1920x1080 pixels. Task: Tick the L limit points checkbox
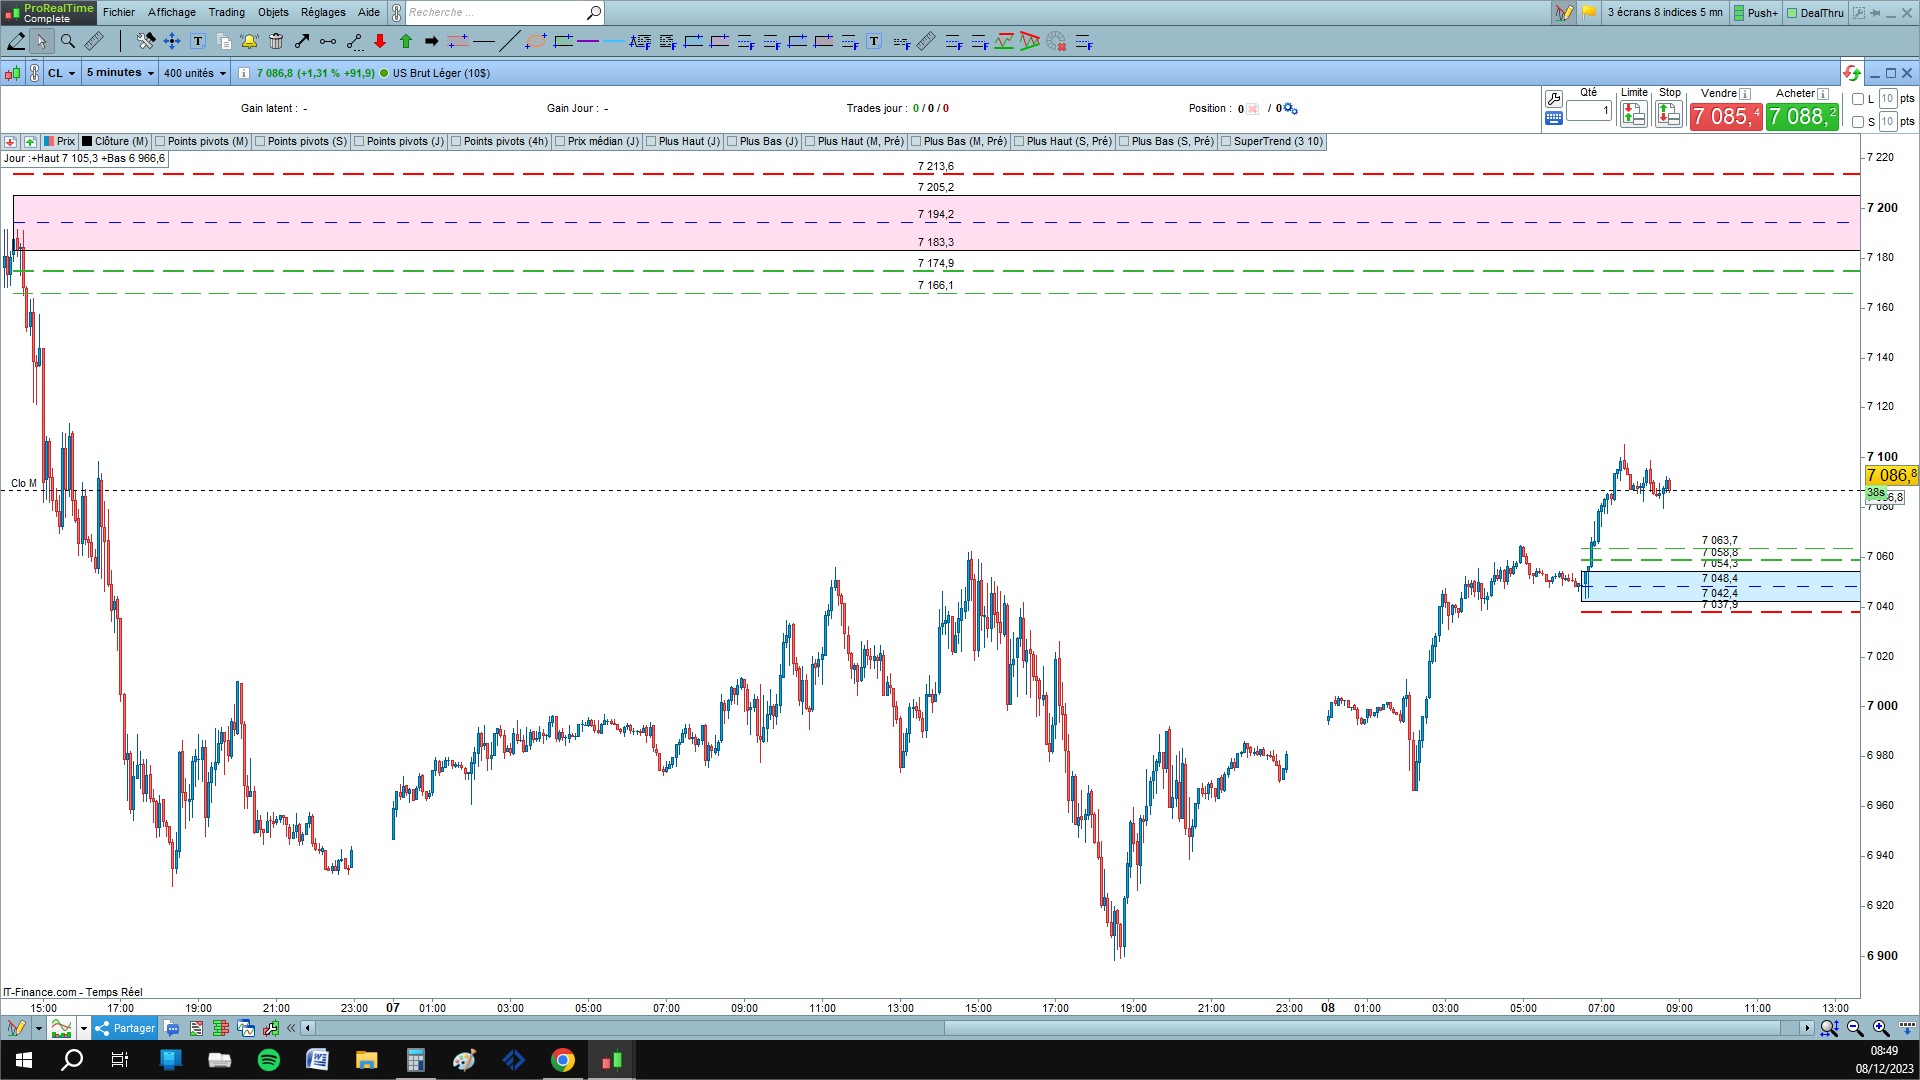pyautogui.click(x=1858, y=99)
